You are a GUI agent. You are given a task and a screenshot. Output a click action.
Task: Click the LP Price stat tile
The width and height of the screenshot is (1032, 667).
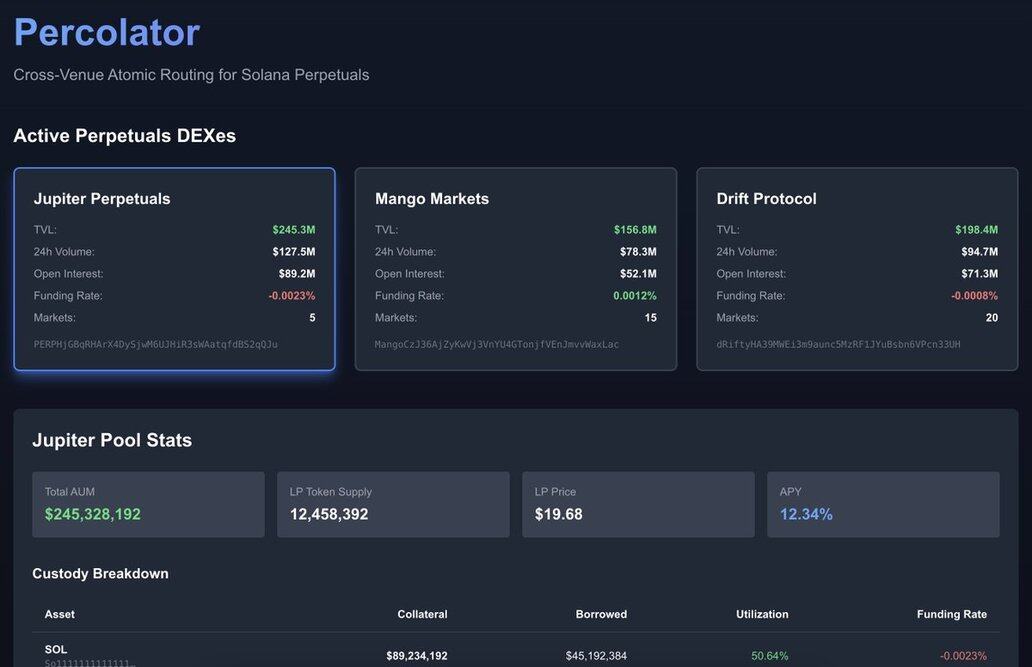638,504
